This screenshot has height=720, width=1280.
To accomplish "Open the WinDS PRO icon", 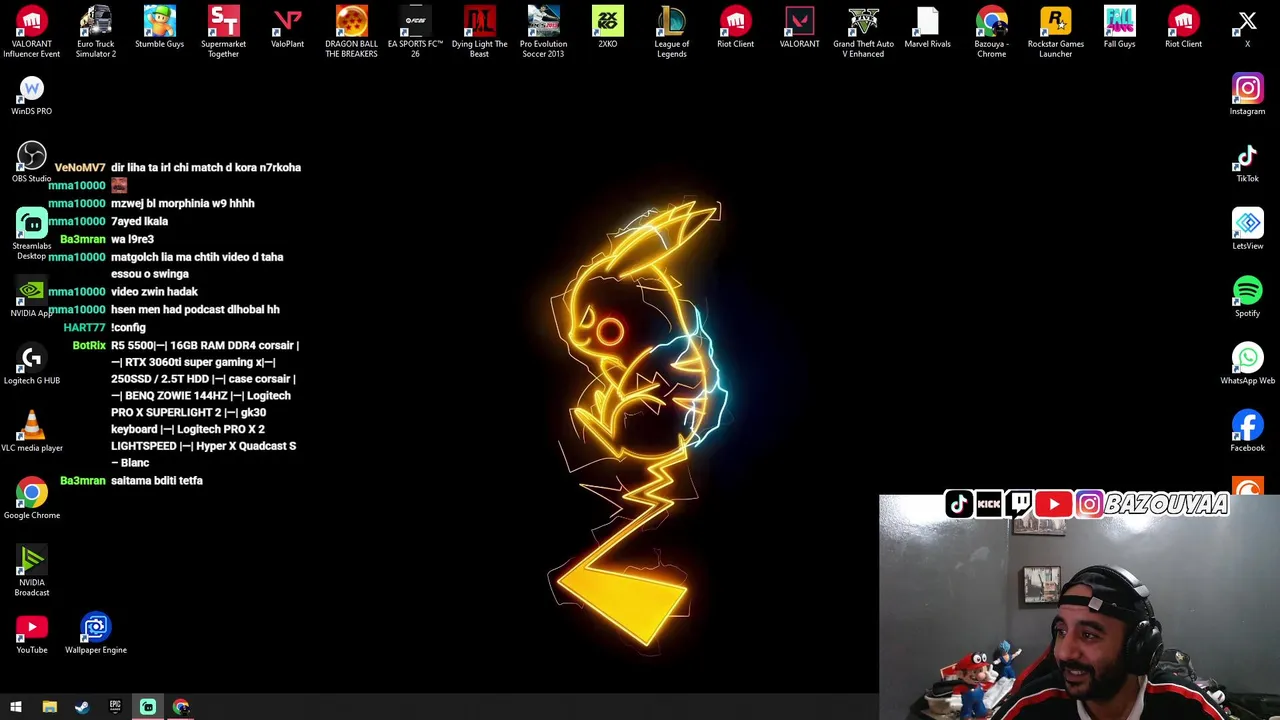I will (32, 96).
